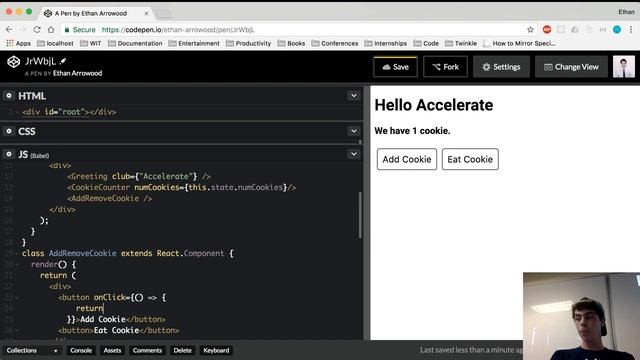Click the 'return' code line in JS editor
This screenshot has width=640, height=360.
click(90, 309)
